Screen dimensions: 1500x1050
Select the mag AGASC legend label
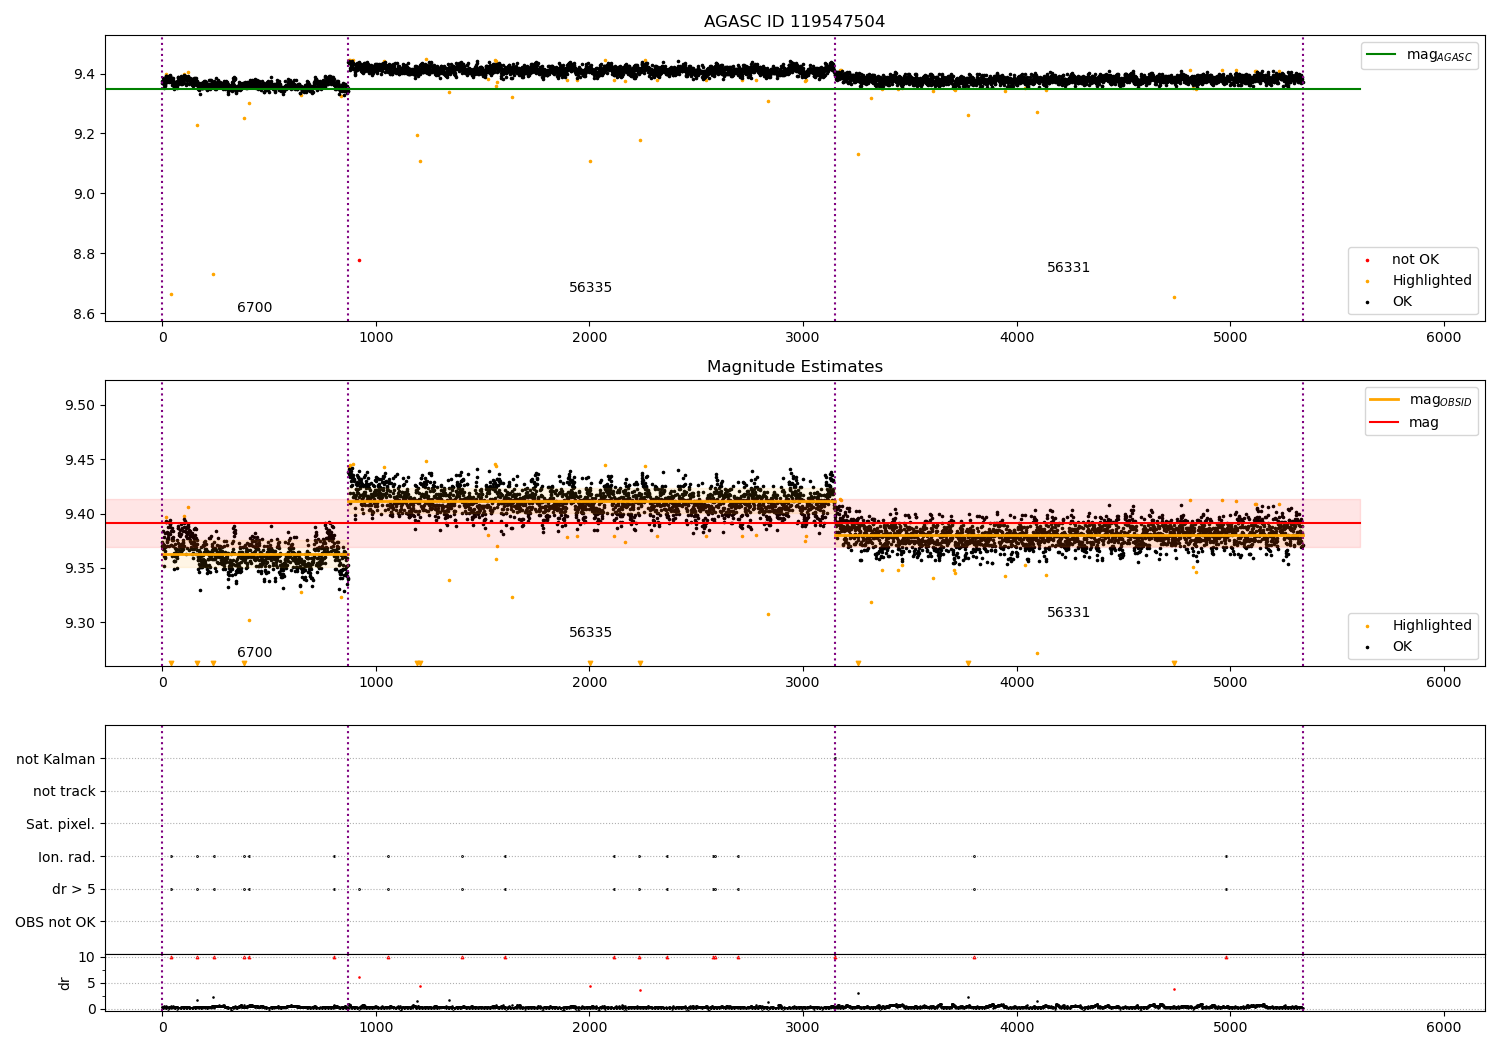[x=1439, y=55]
